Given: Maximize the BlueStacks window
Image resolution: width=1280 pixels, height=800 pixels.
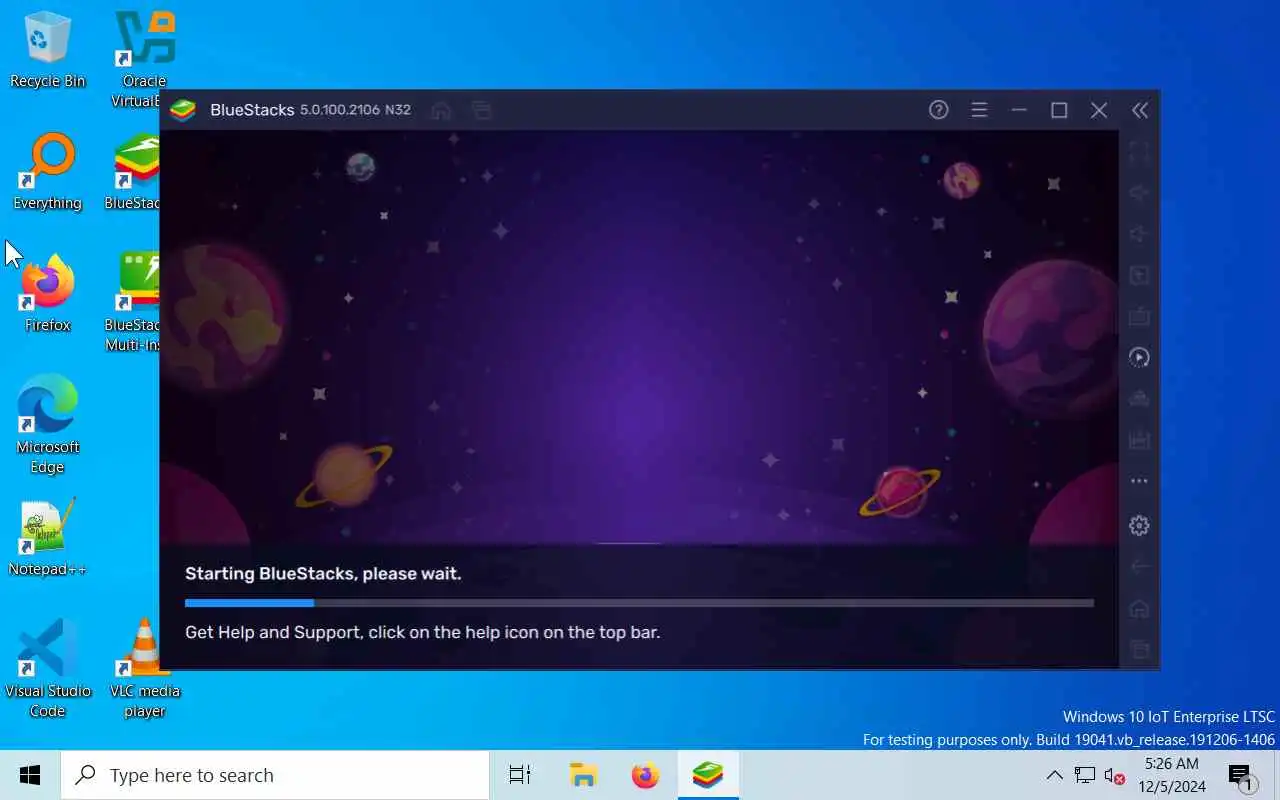Looking at the screenshot, I should point(1059,110).
